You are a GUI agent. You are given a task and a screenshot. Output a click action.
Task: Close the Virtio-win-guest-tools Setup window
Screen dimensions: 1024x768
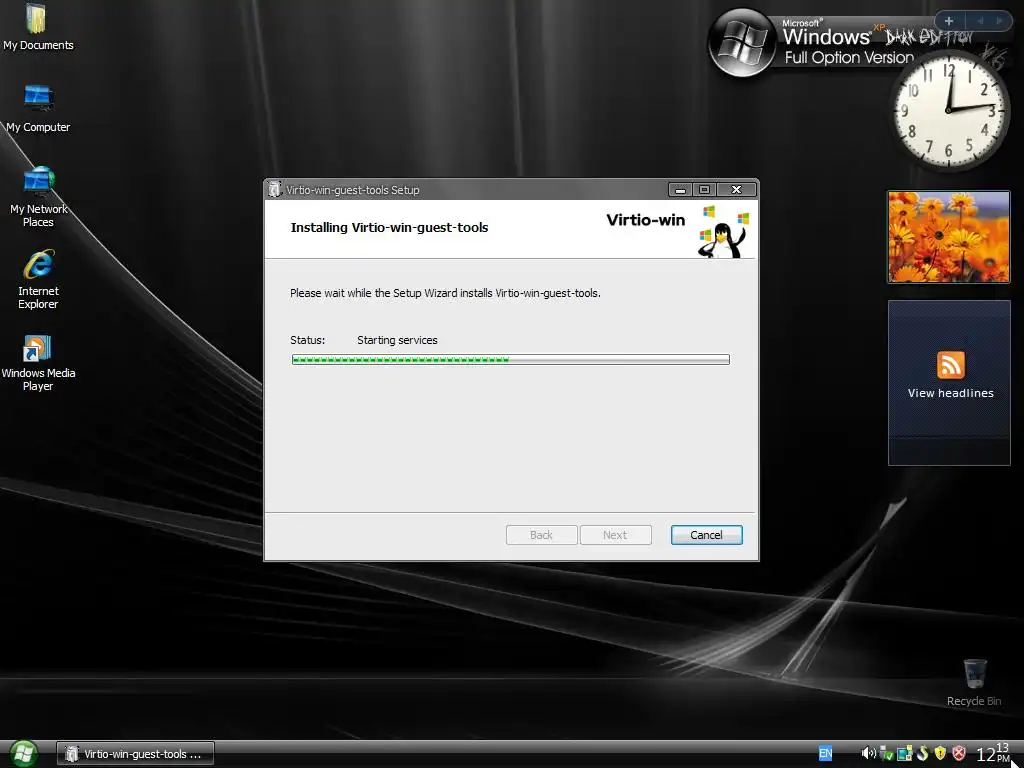tap(737, 189)
